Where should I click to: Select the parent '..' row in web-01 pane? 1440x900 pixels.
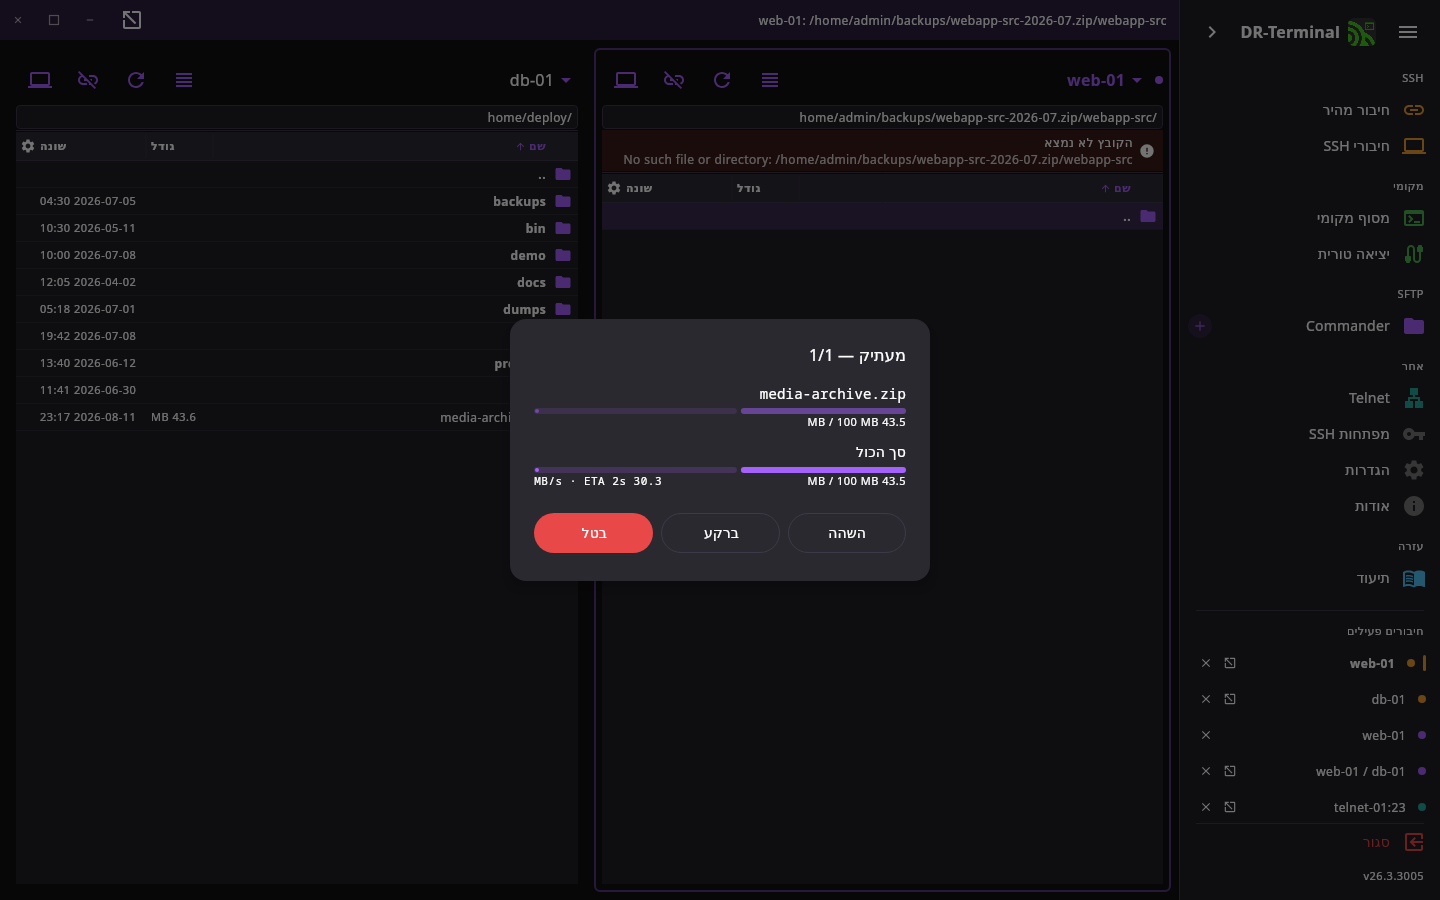coord(883,216)
